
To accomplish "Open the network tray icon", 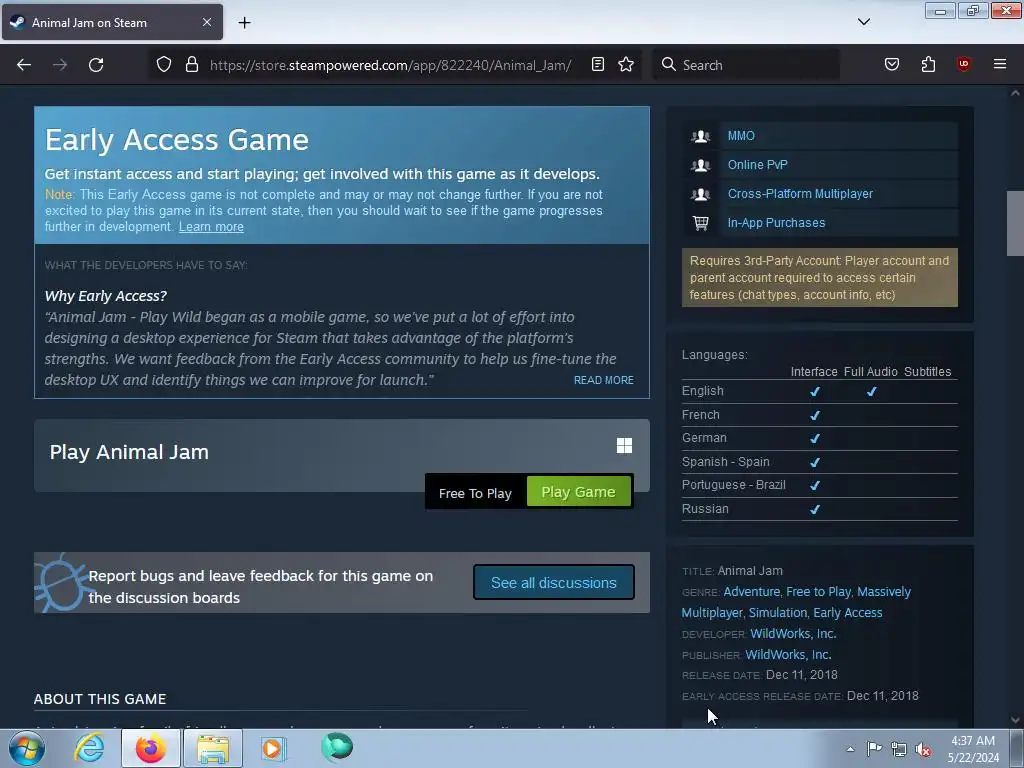I will (x=899, y=750).
